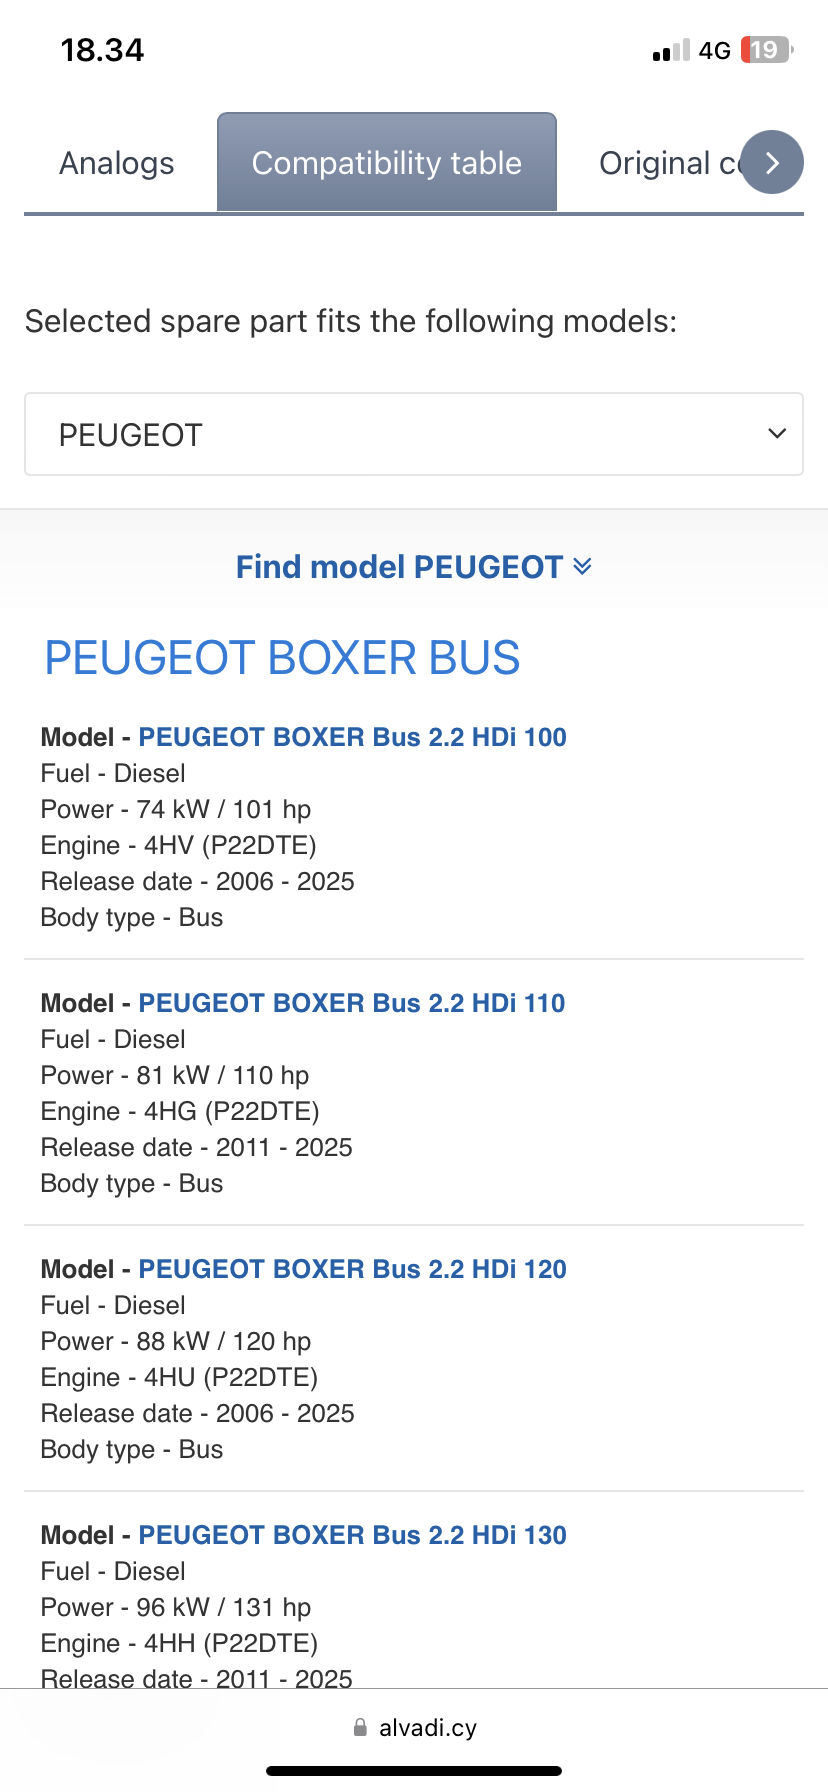
Task: Click the lock icon beside alvadi.cy
Action: point(360,1728)
